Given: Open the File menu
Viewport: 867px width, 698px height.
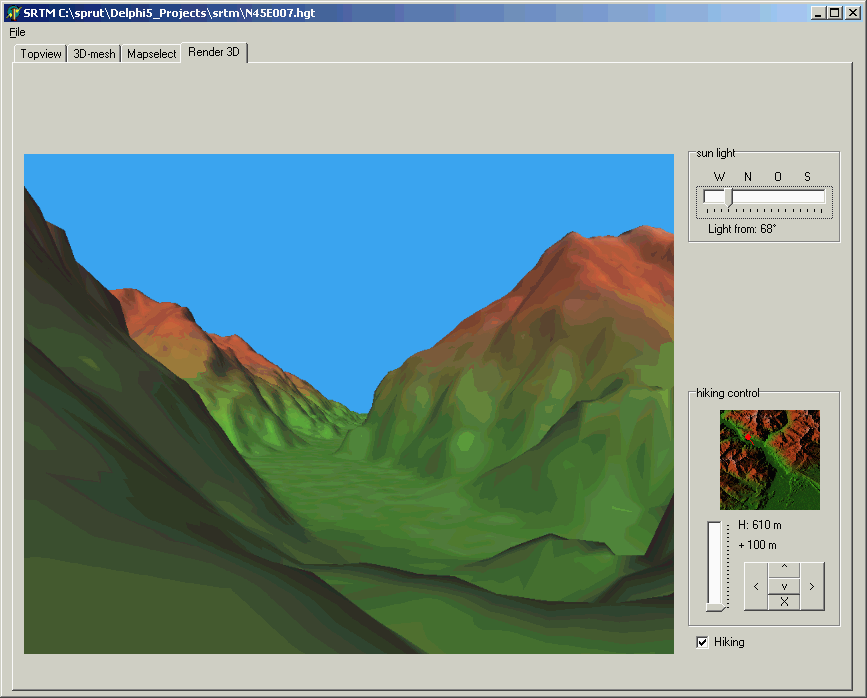Looking at the screenshot, I should point(17,32).
